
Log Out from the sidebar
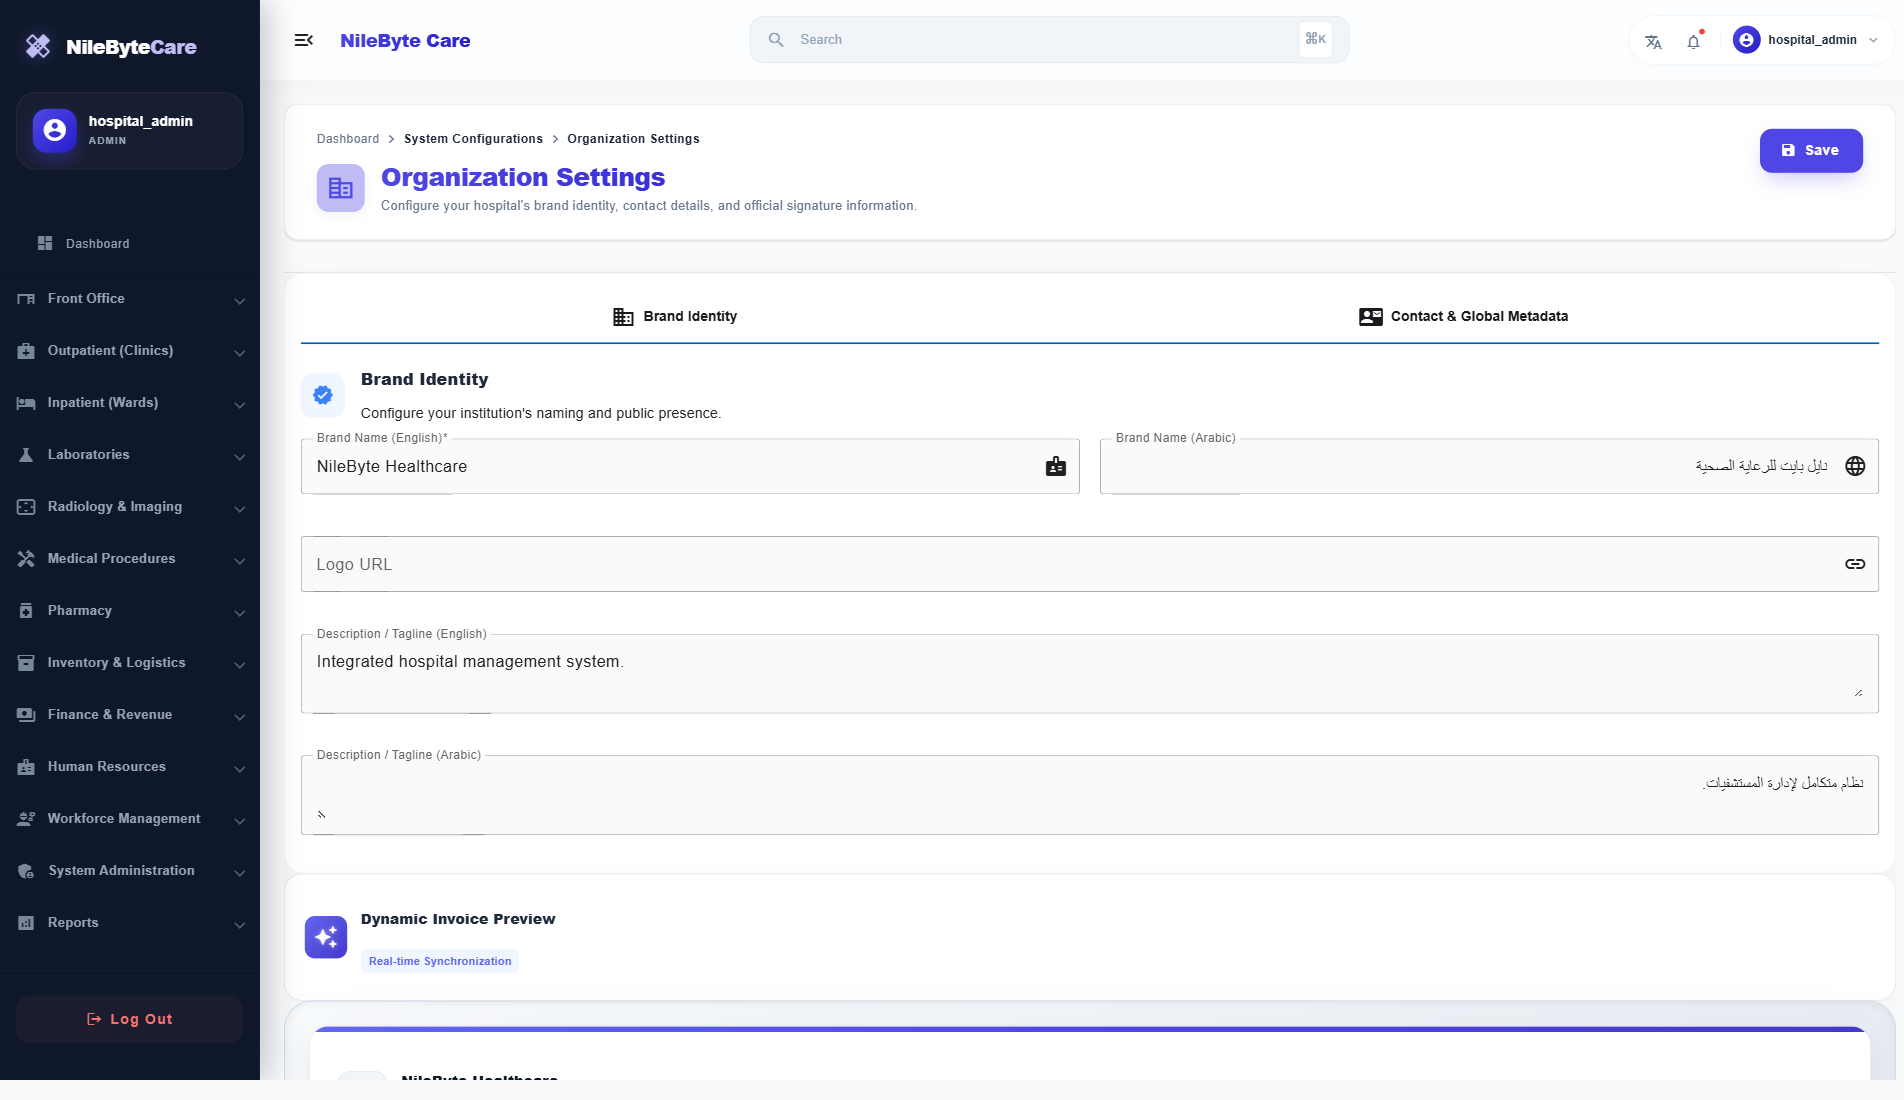pyautogui.click(x=129, y=1019)
